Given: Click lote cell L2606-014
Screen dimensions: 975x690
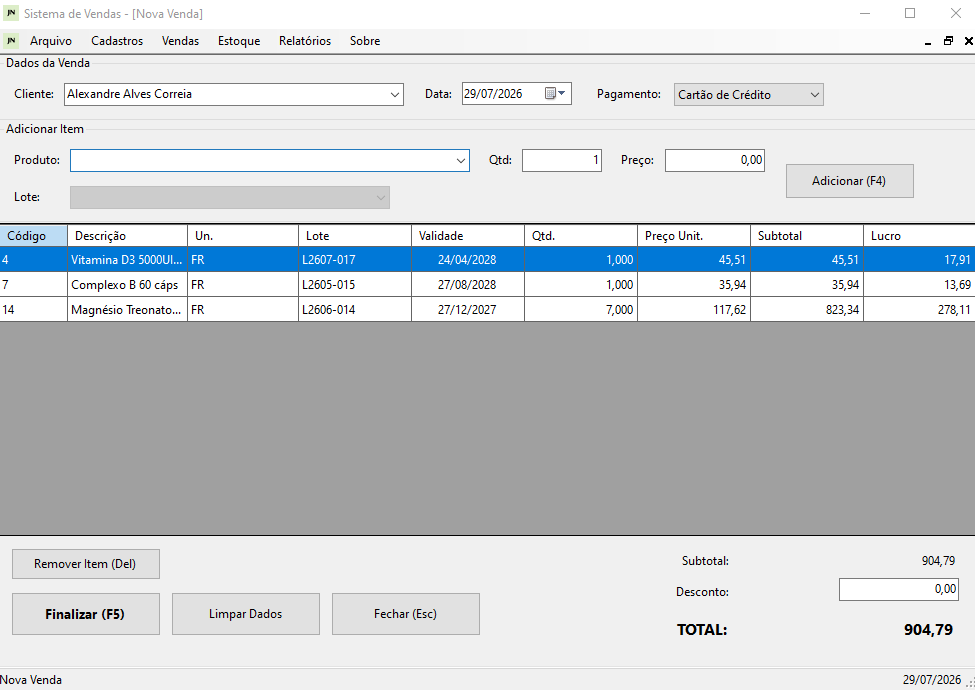Looking at the screenshot, I should [355, 310].
